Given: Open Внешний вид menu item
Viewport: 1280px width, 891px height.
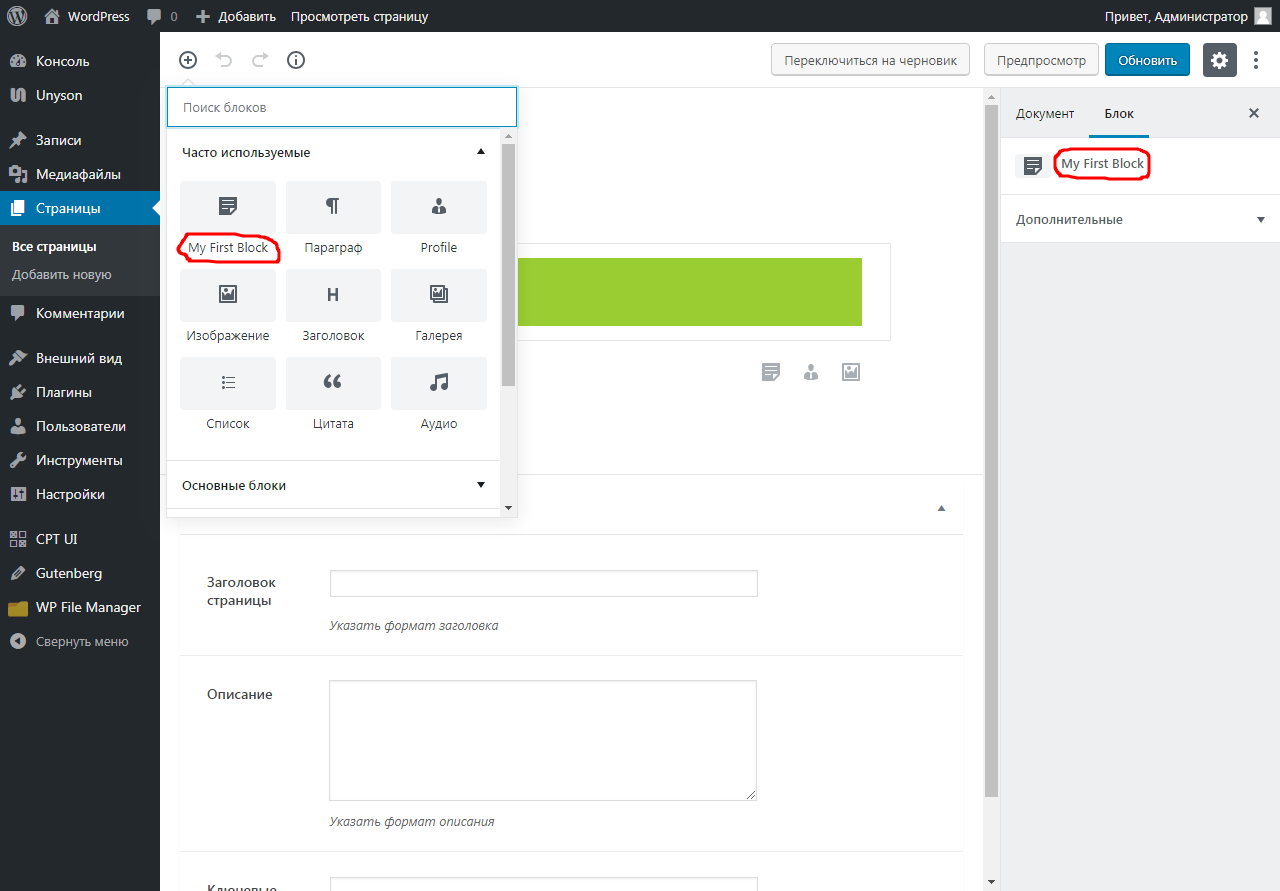Looking at the screenshot, I should coord(80,358).
